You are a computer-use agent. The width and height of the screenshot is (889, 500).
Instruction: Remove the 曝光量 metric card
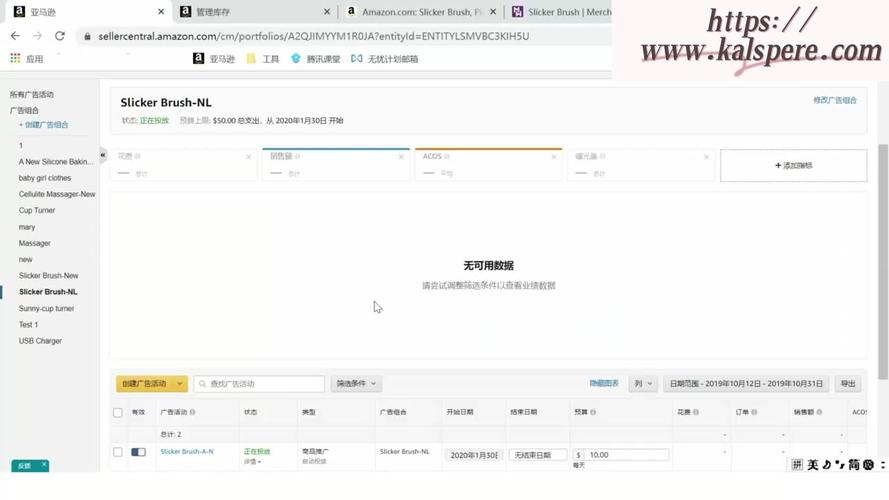[x=706, y=157]
